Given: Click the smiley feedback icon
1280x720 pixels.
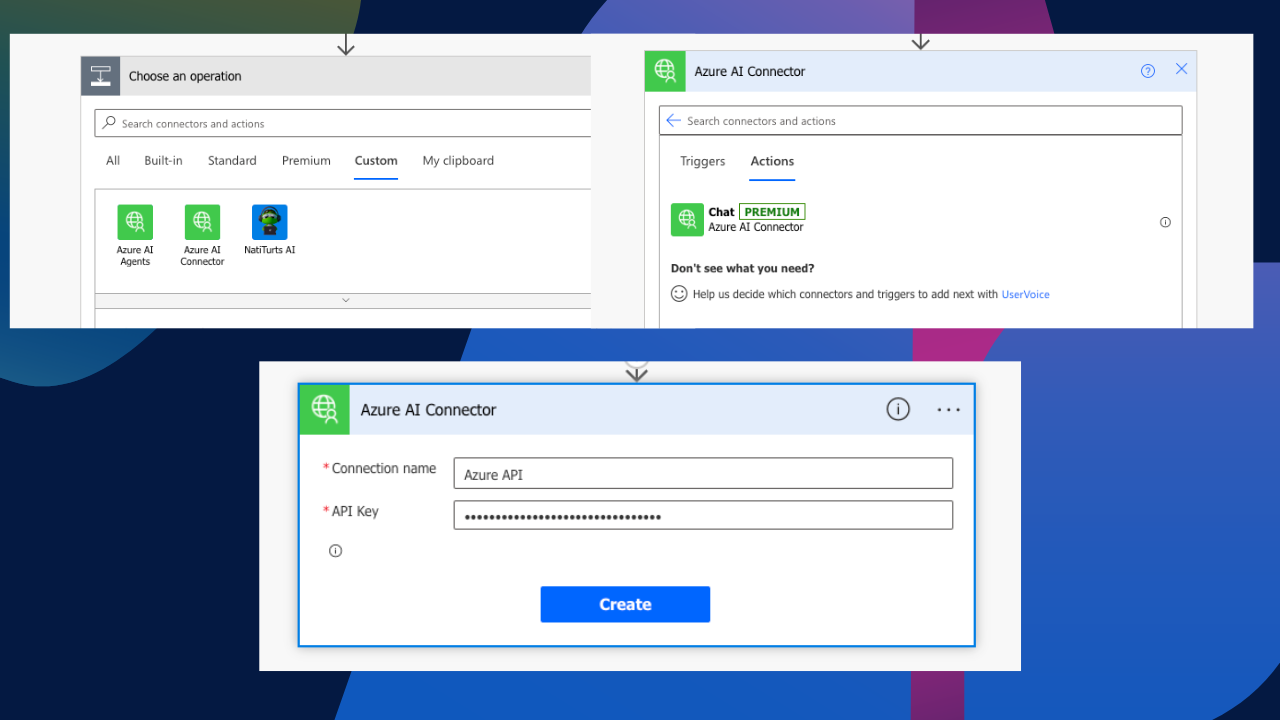Looking at the screenshot, I should [x=679, y=294].
